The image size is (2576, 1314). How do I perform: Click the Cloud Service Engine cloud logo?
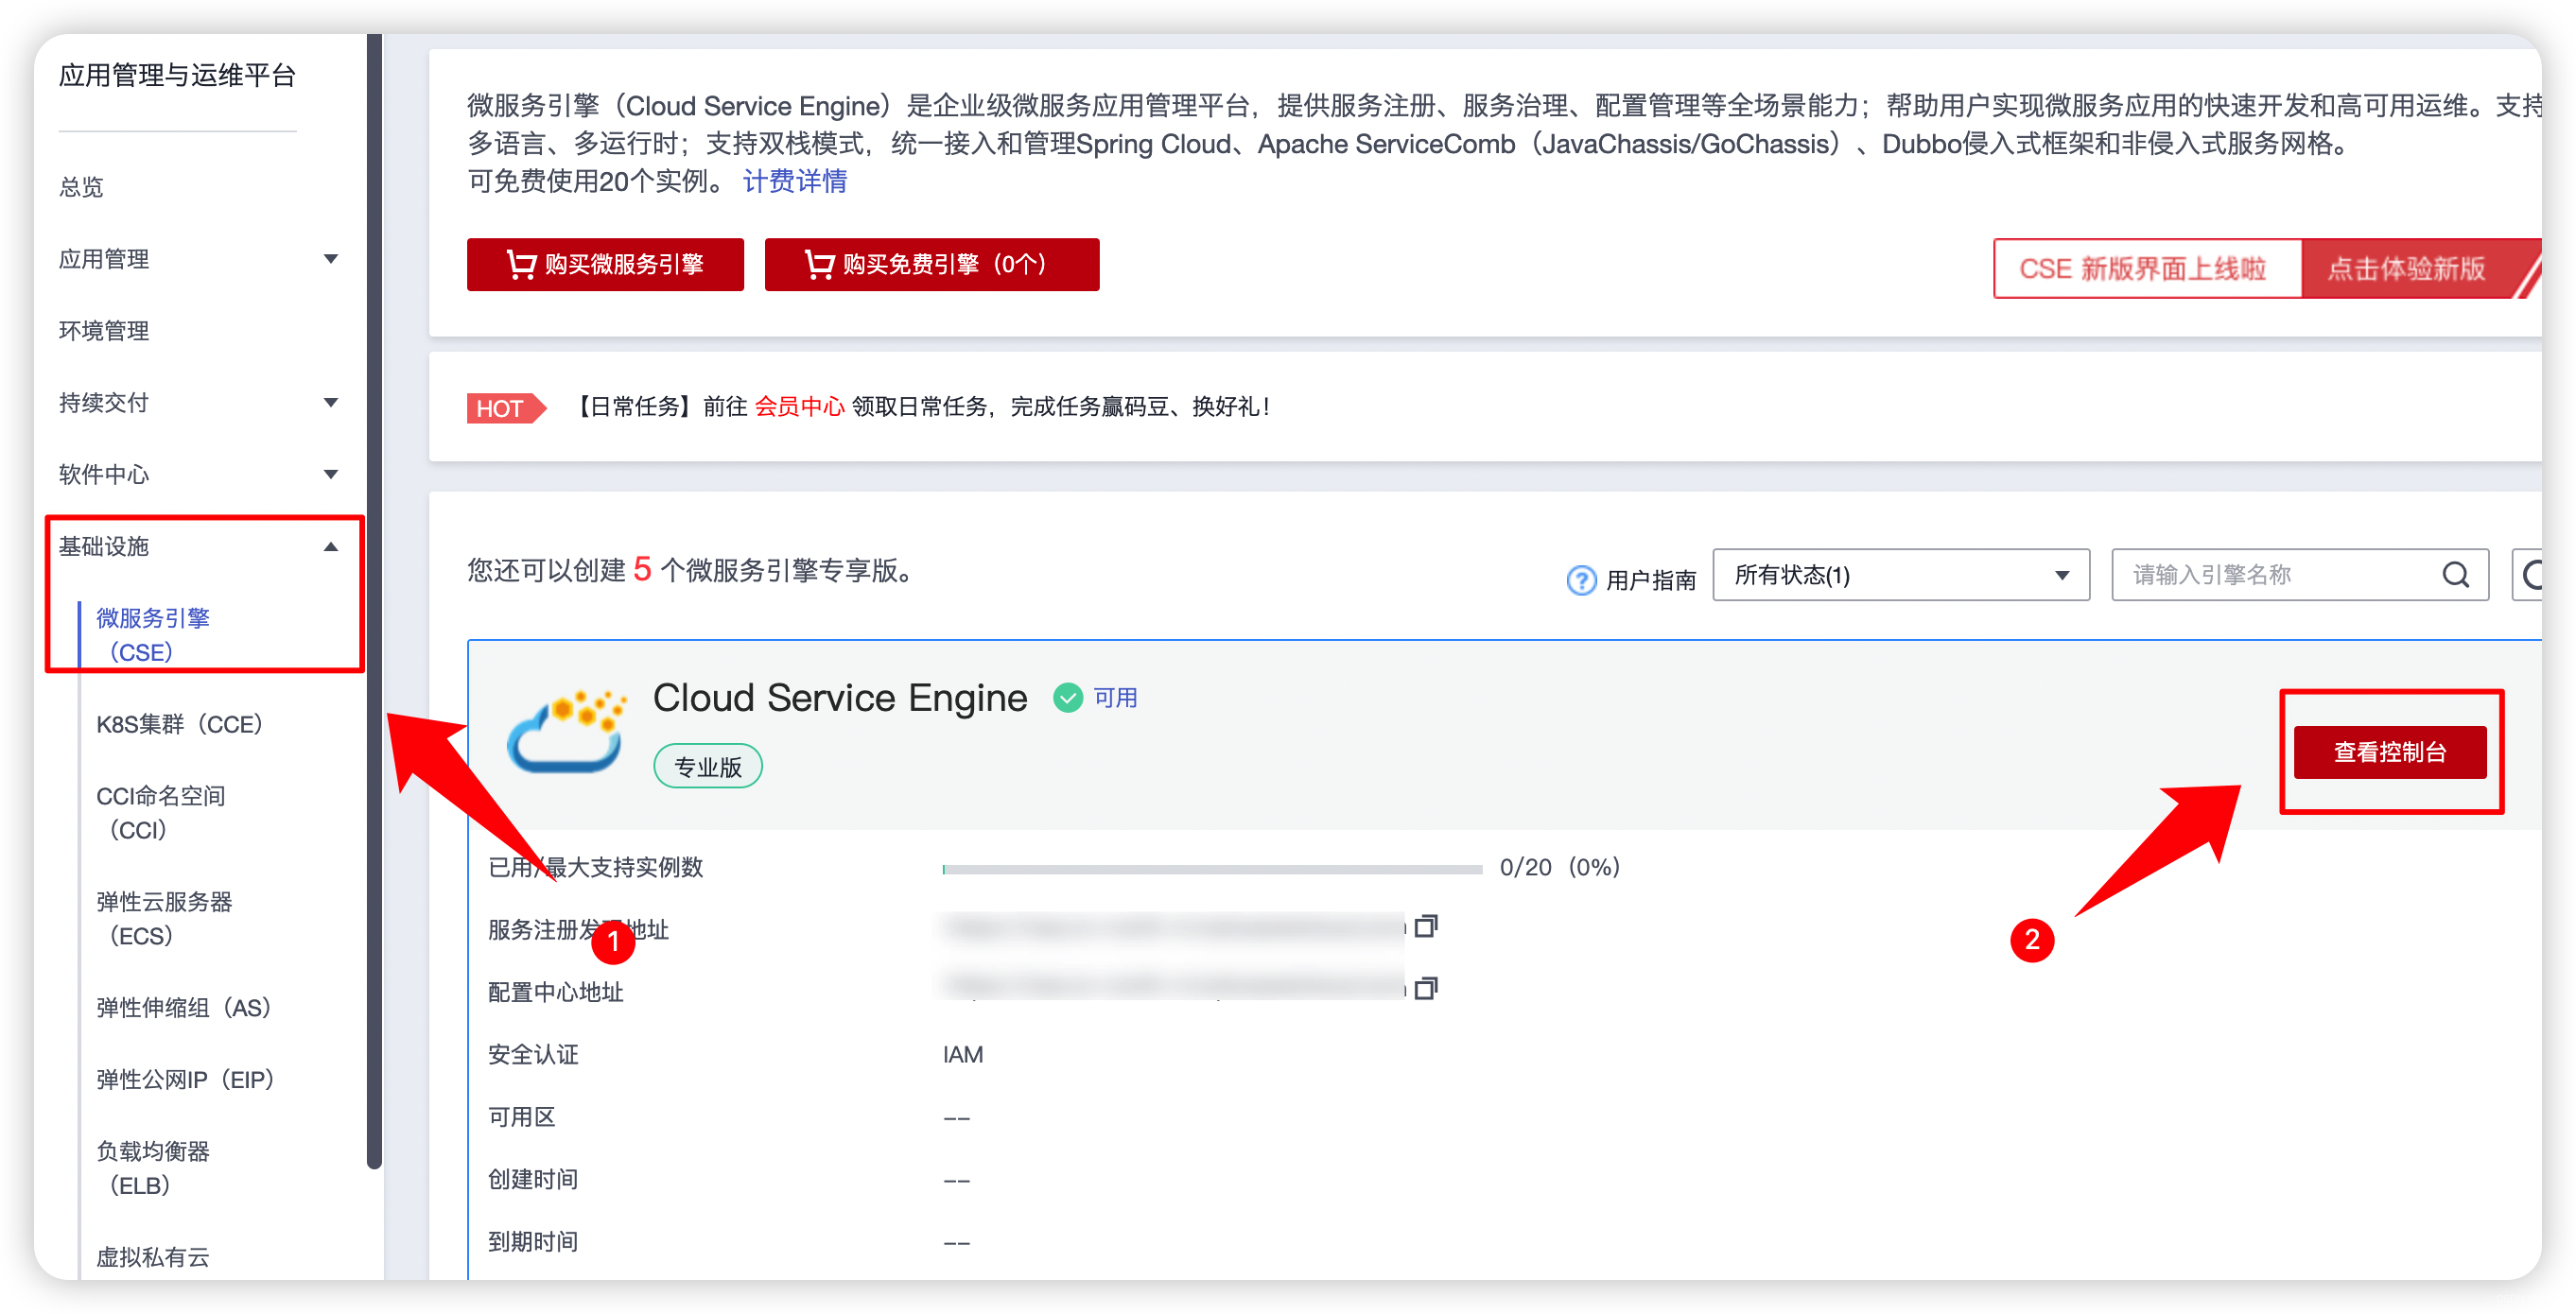pos(566,732)
